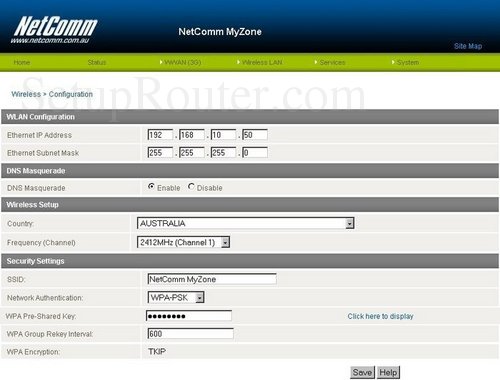Click the Help button
The height and width of the screenshot is (380, 500).
click(388, 372)
